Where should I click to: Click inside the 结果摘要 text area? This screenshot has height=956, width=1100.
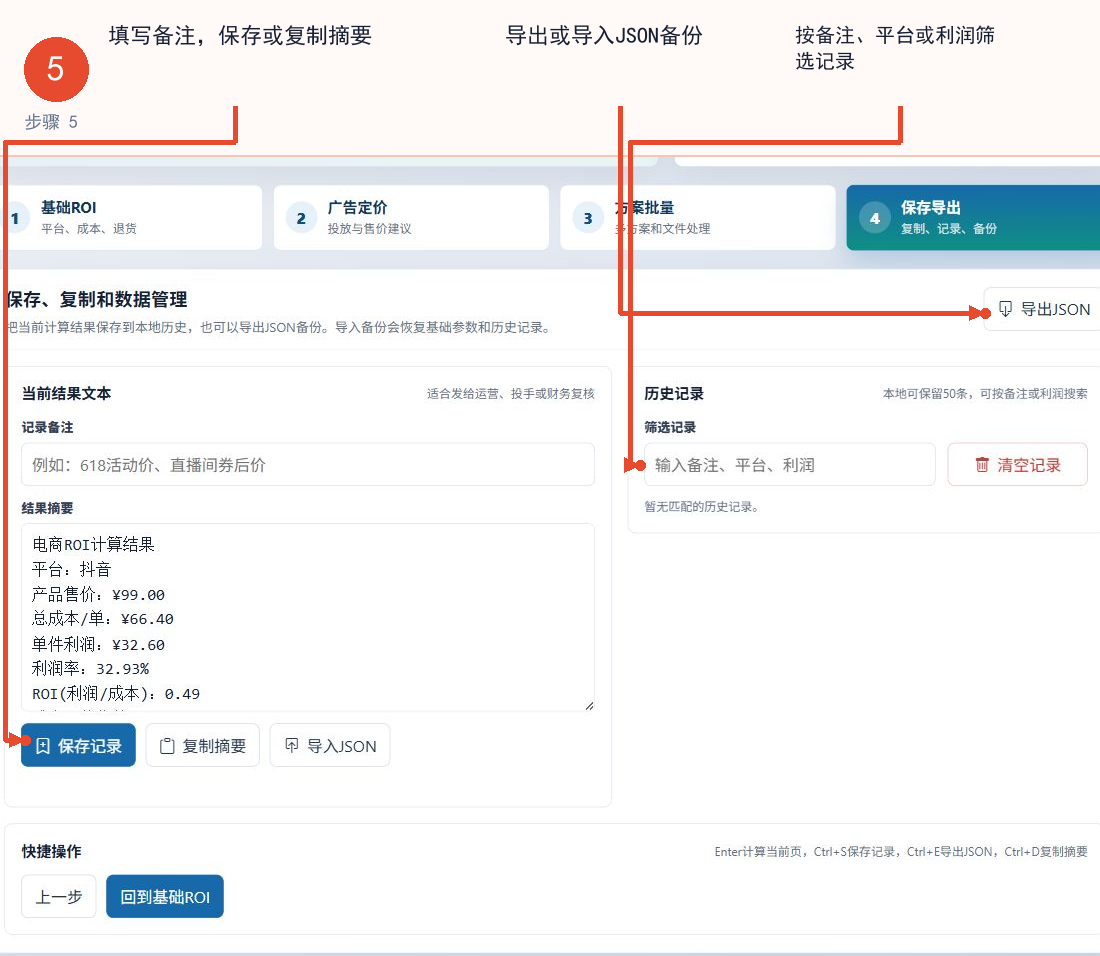308,617
